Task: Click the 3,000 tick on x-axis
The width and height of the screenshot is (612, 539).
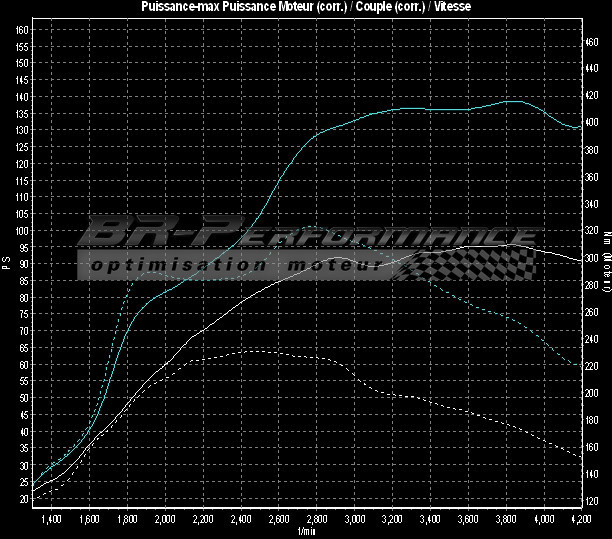Action: 355,520
